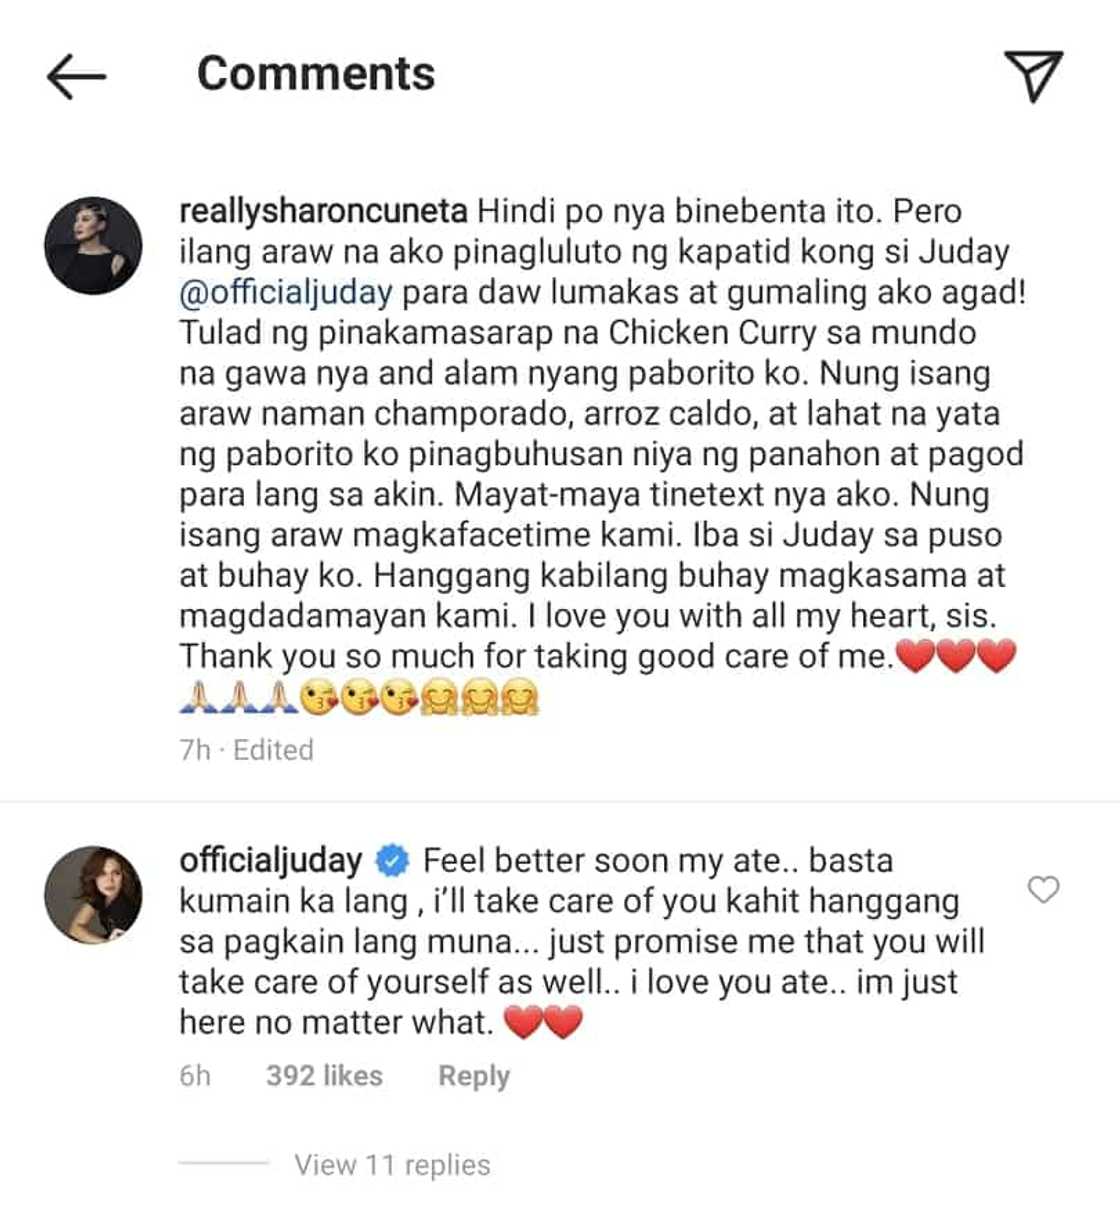Tap the line beside View 11 replies
1120x1220 pixels.
223,1163
